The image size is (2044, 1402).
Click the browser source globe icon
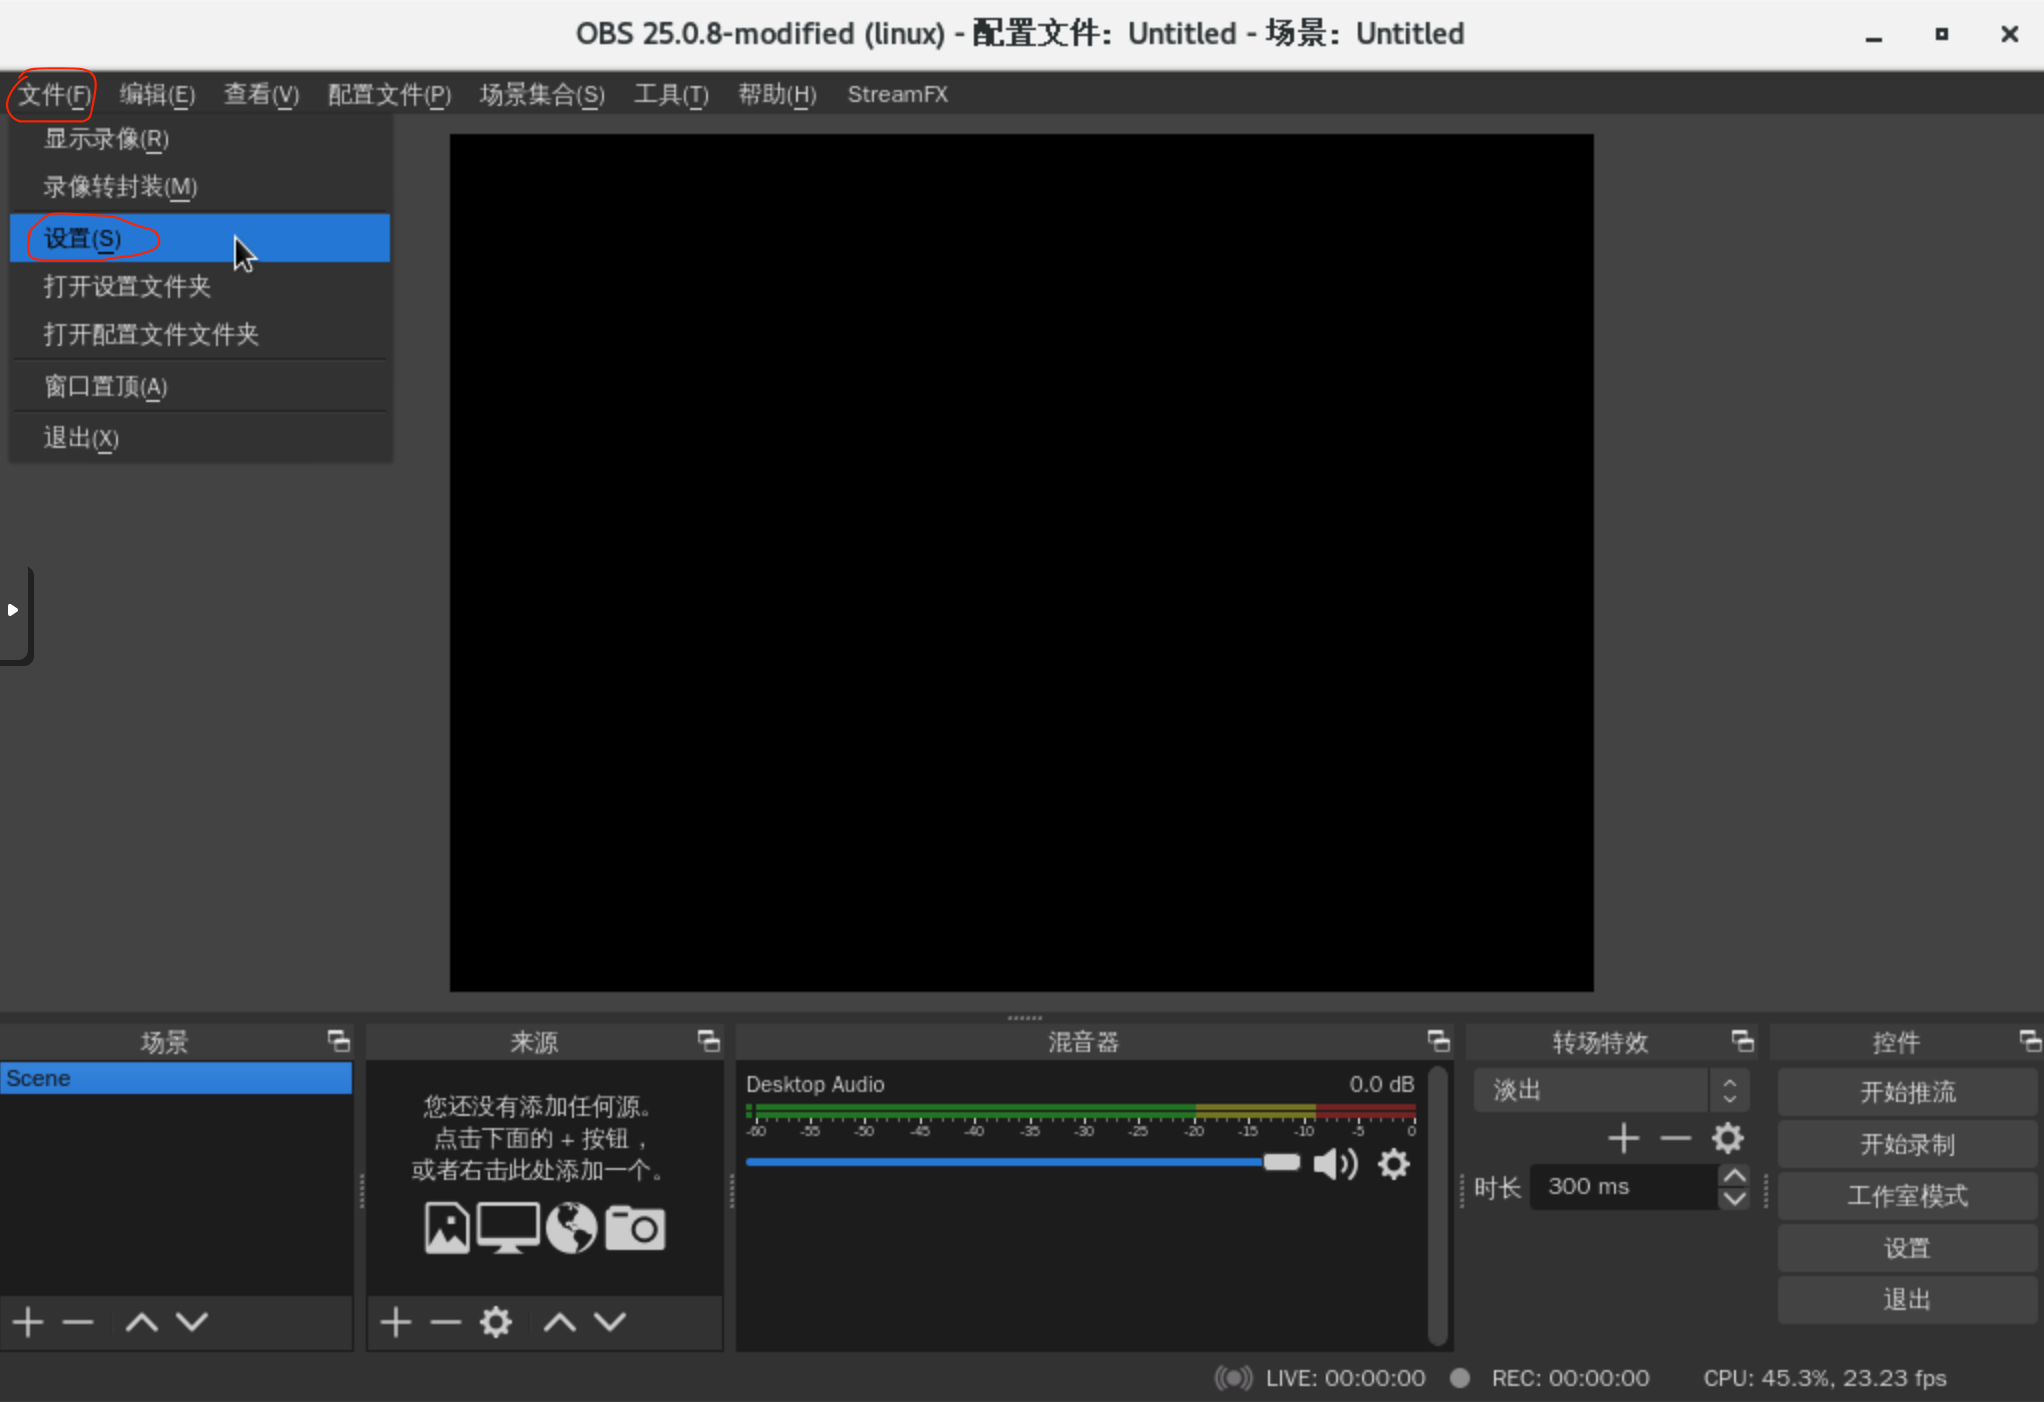[571, 1228]
